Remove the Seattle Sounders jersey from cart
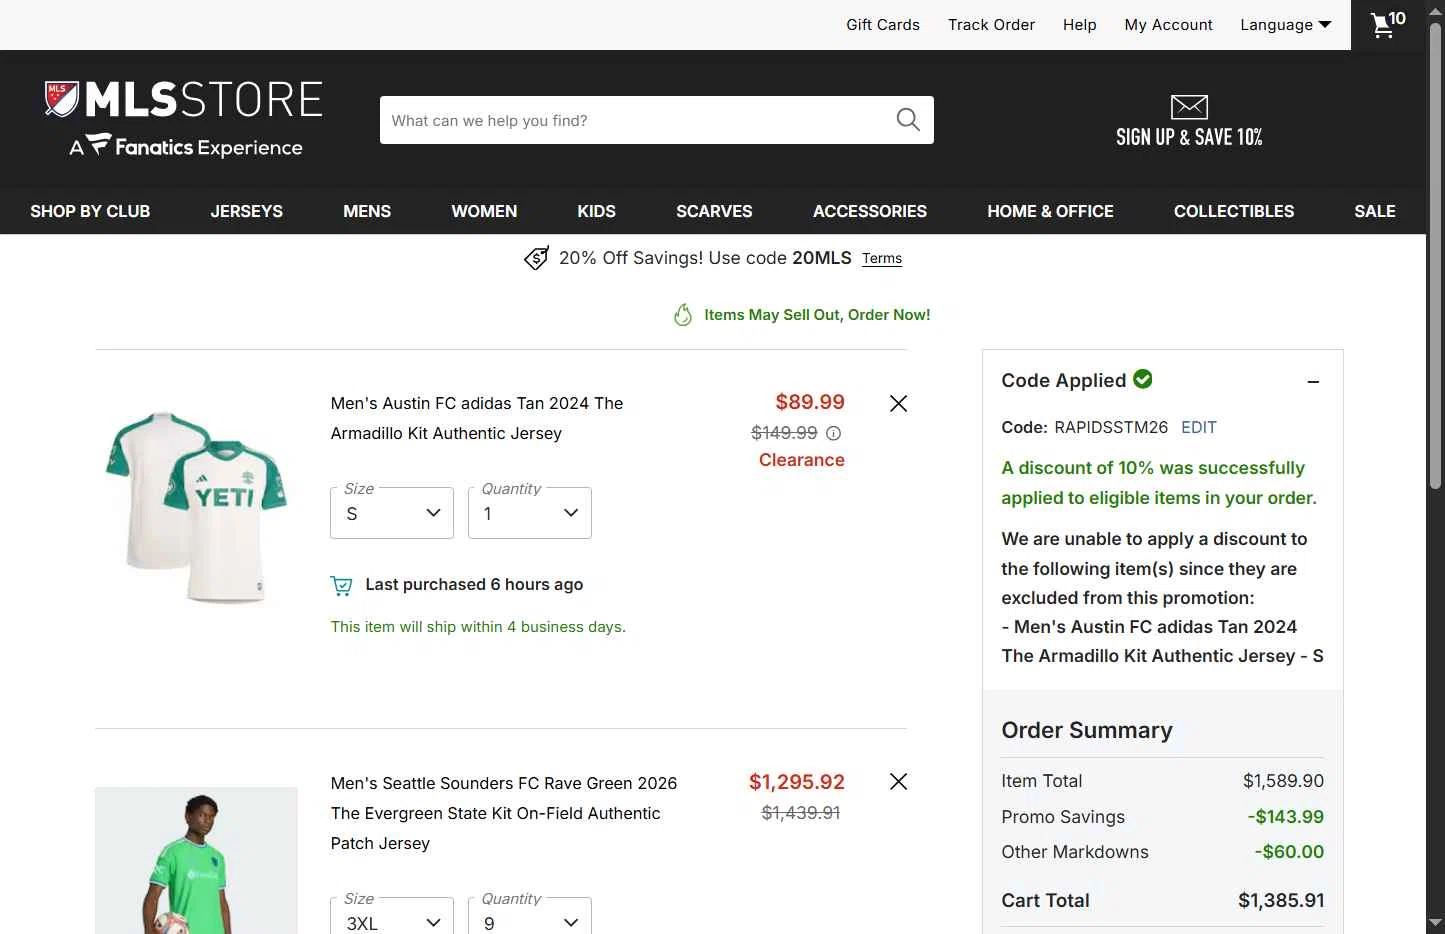This screenshot has width=1445, height=934. (x=899, y=782)
